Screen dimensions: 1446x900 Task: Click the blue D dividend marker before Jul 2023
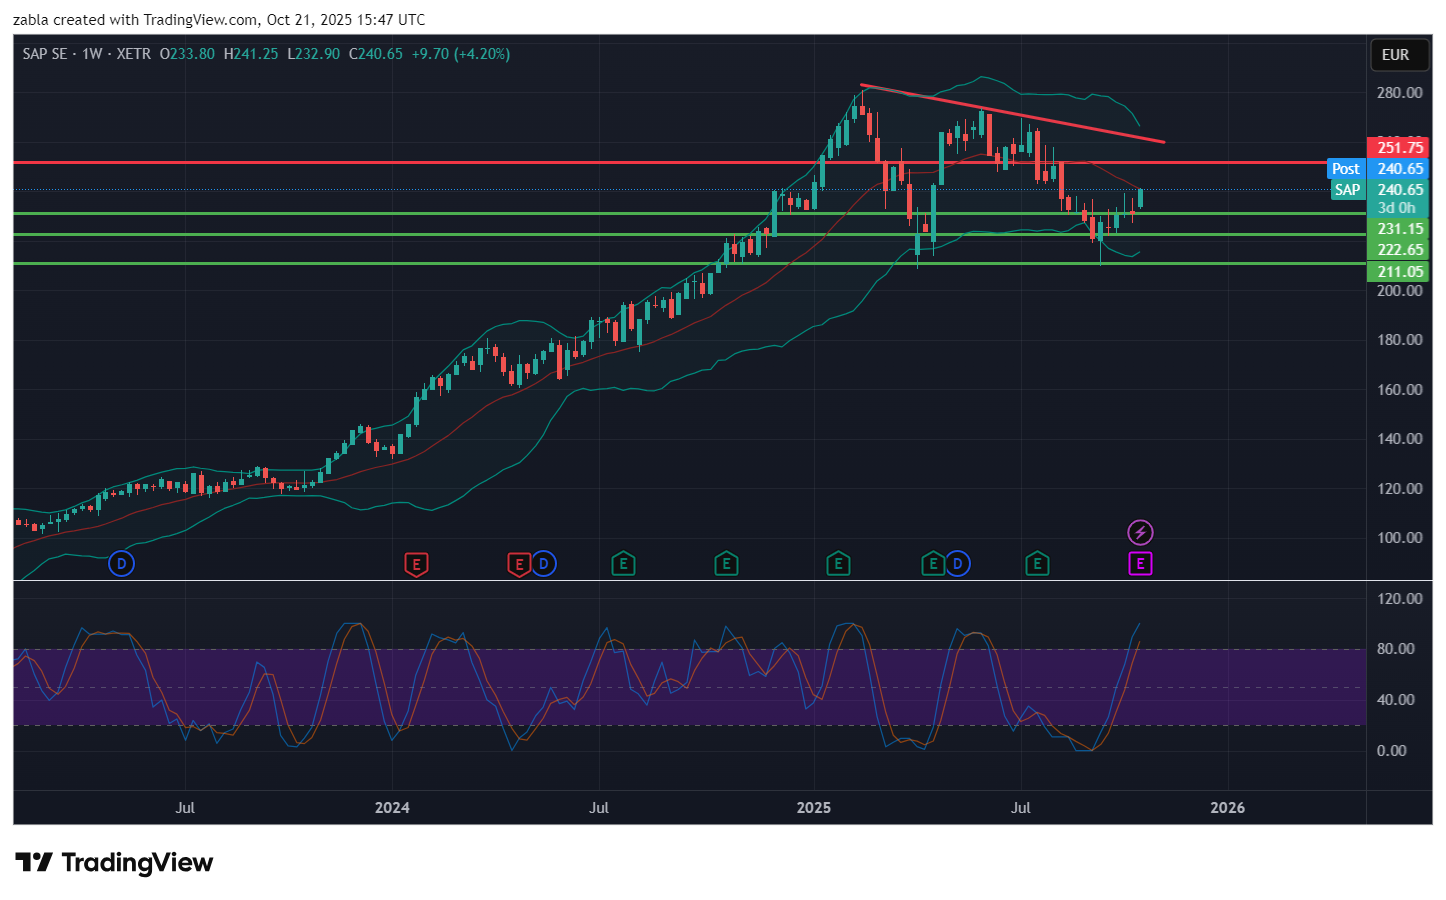[x=121, y=564]
